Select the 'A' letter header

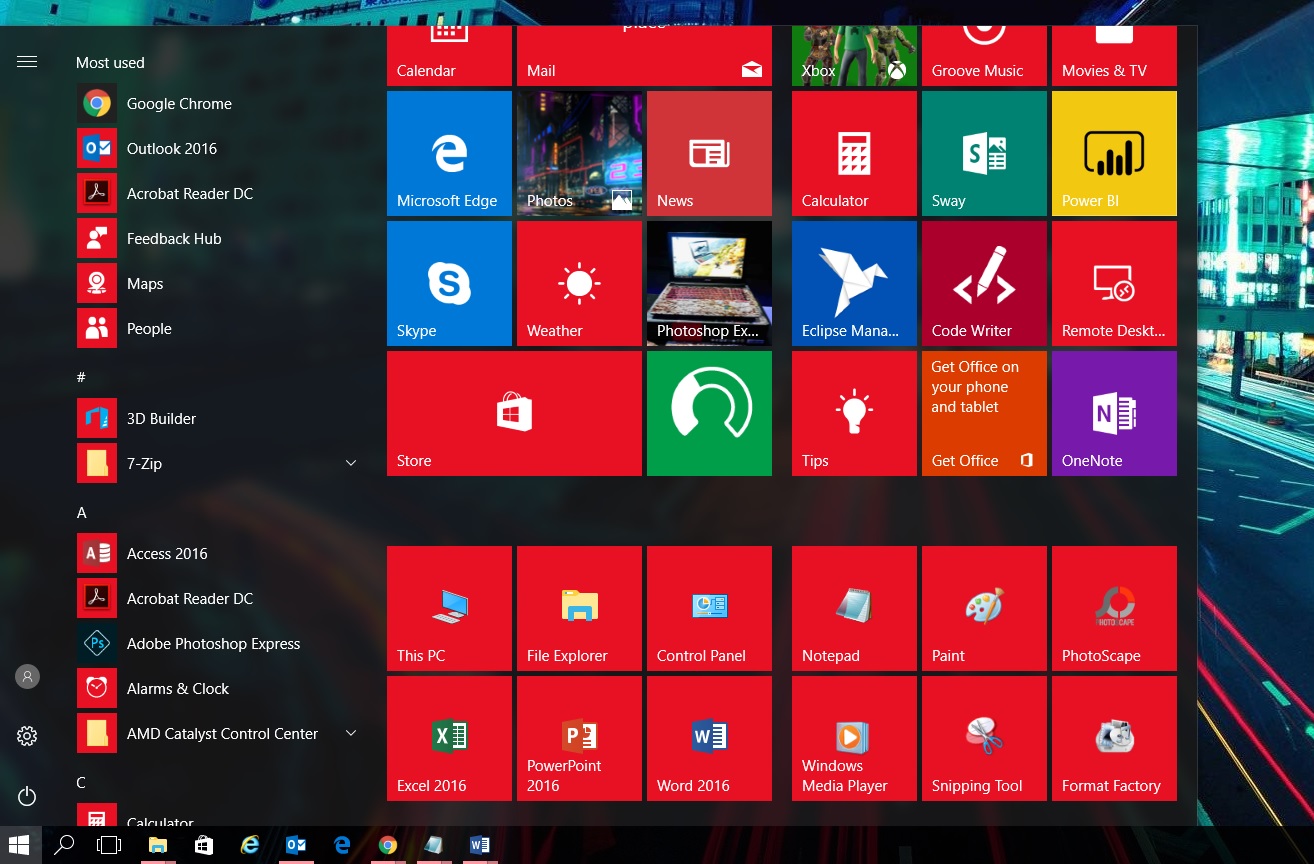point(82,512)
